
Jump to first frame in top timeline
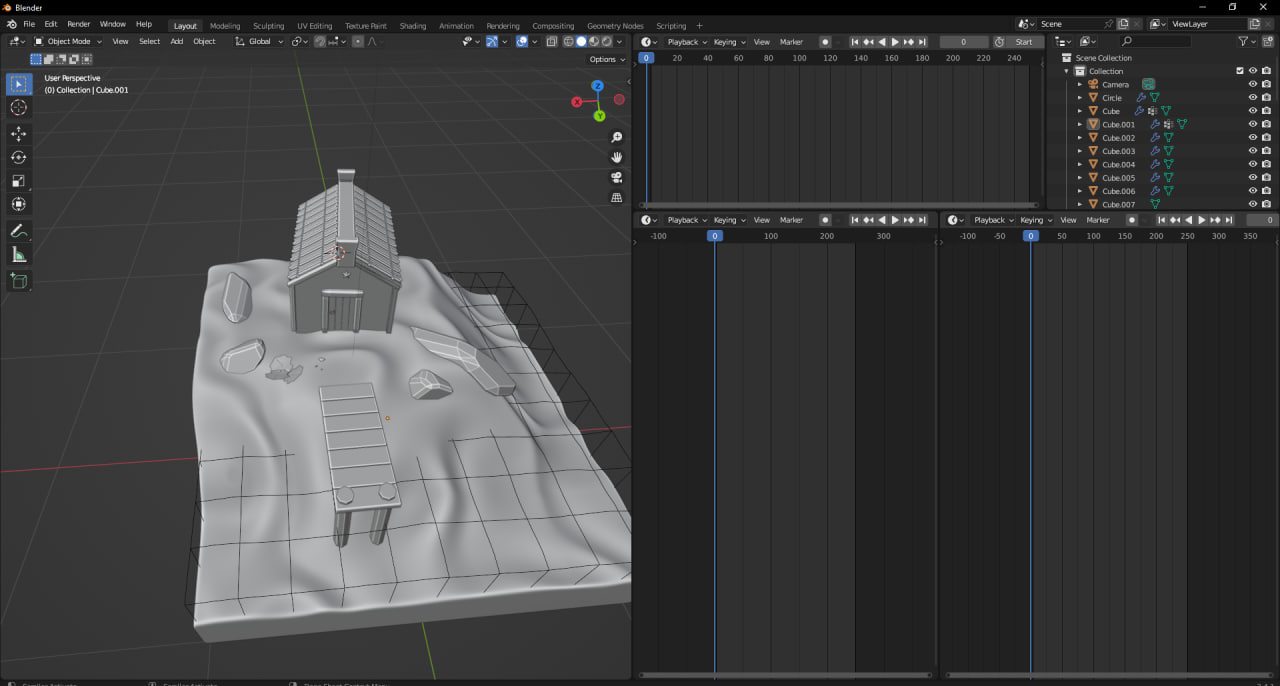[855, 41]
